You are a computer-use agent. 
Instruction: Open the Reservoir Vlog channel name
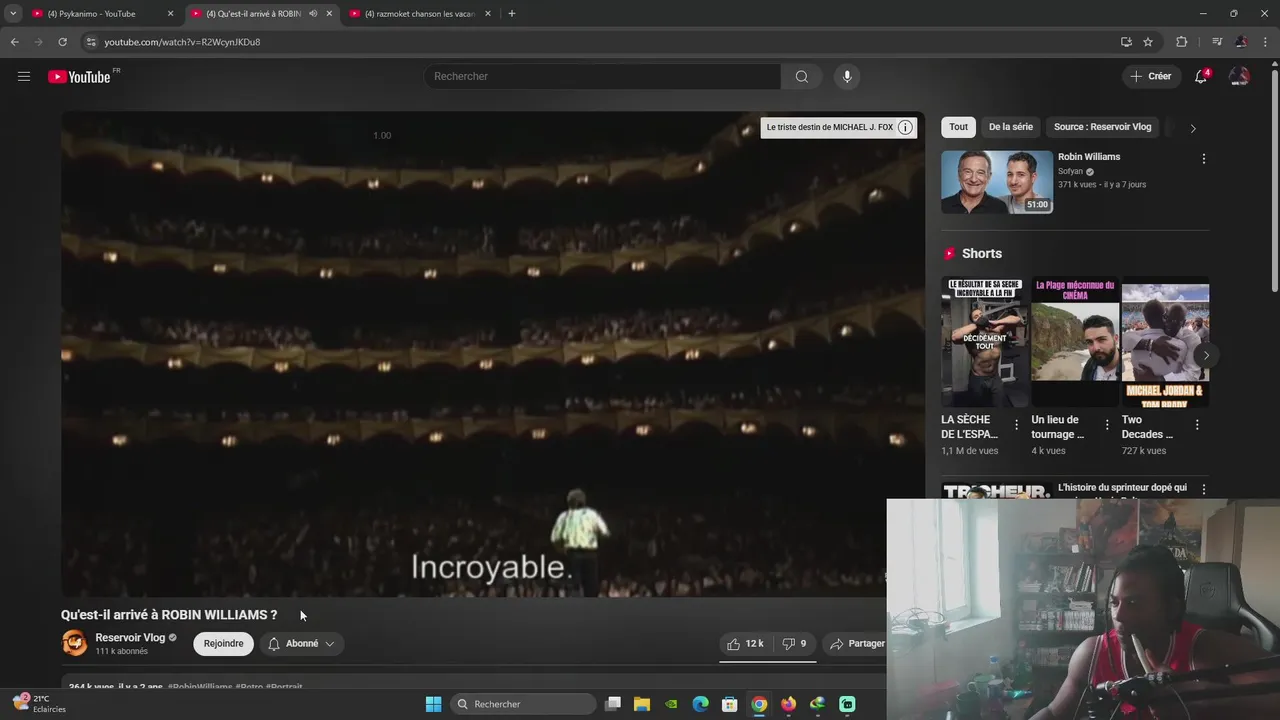pos(130,638)
